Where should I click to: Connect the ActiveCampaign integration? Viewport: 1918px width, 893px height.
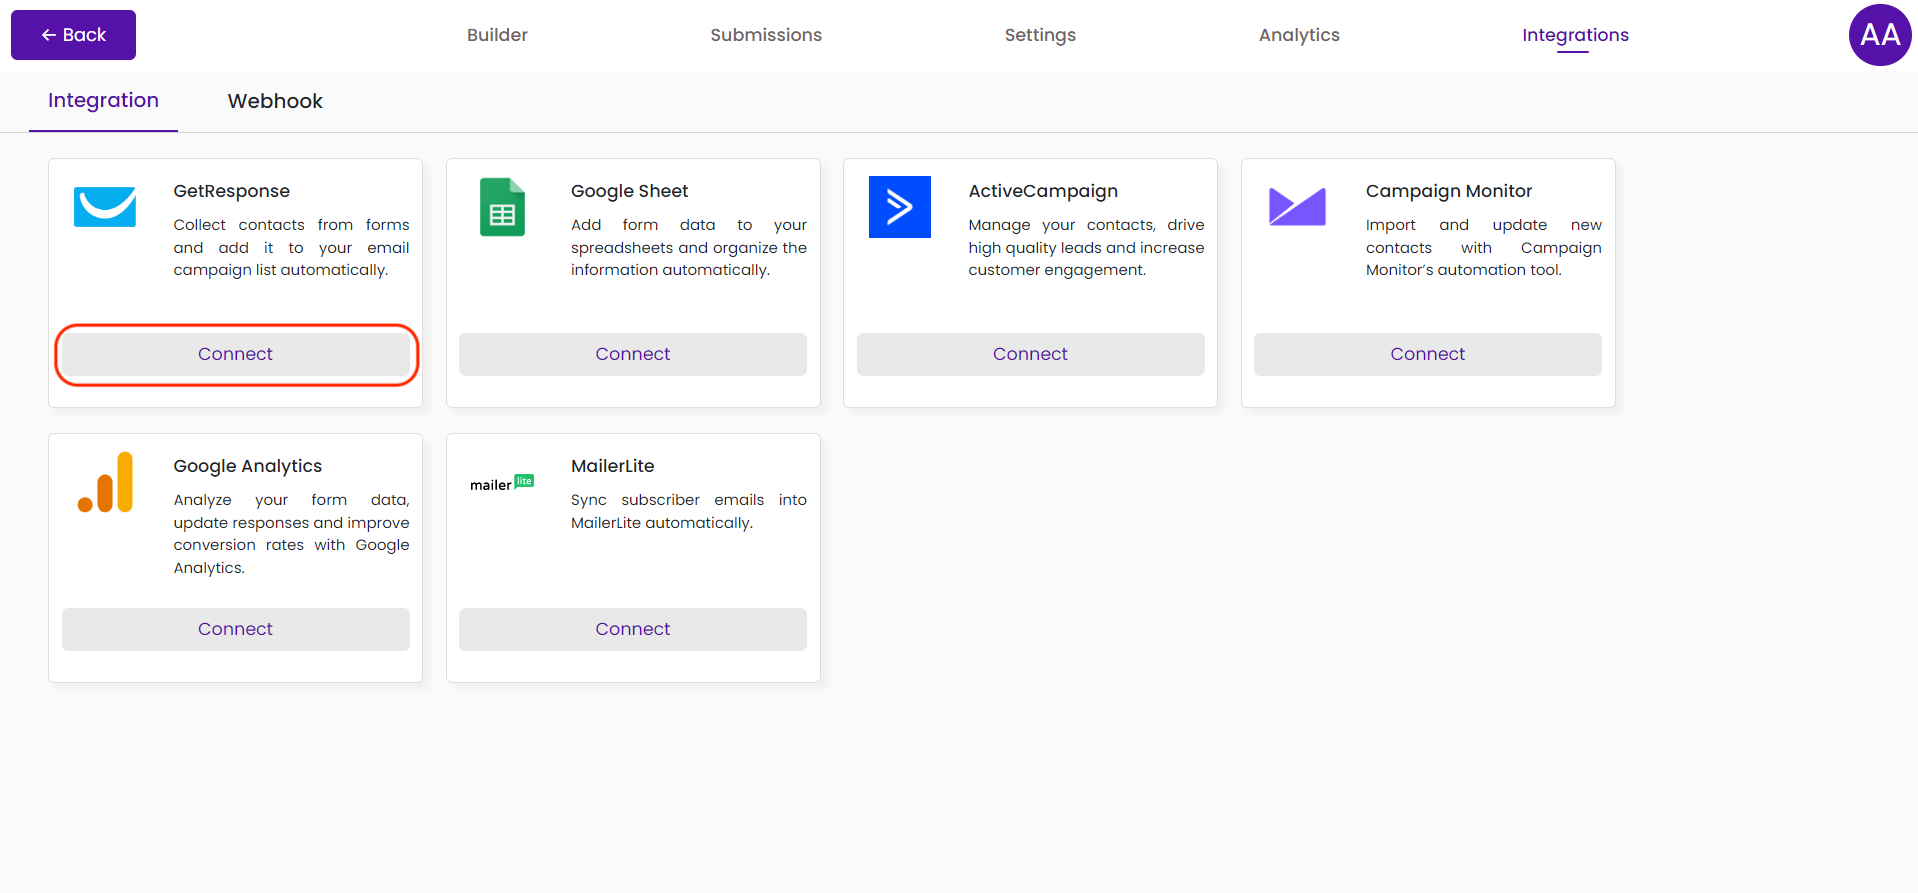point(1031,354)
